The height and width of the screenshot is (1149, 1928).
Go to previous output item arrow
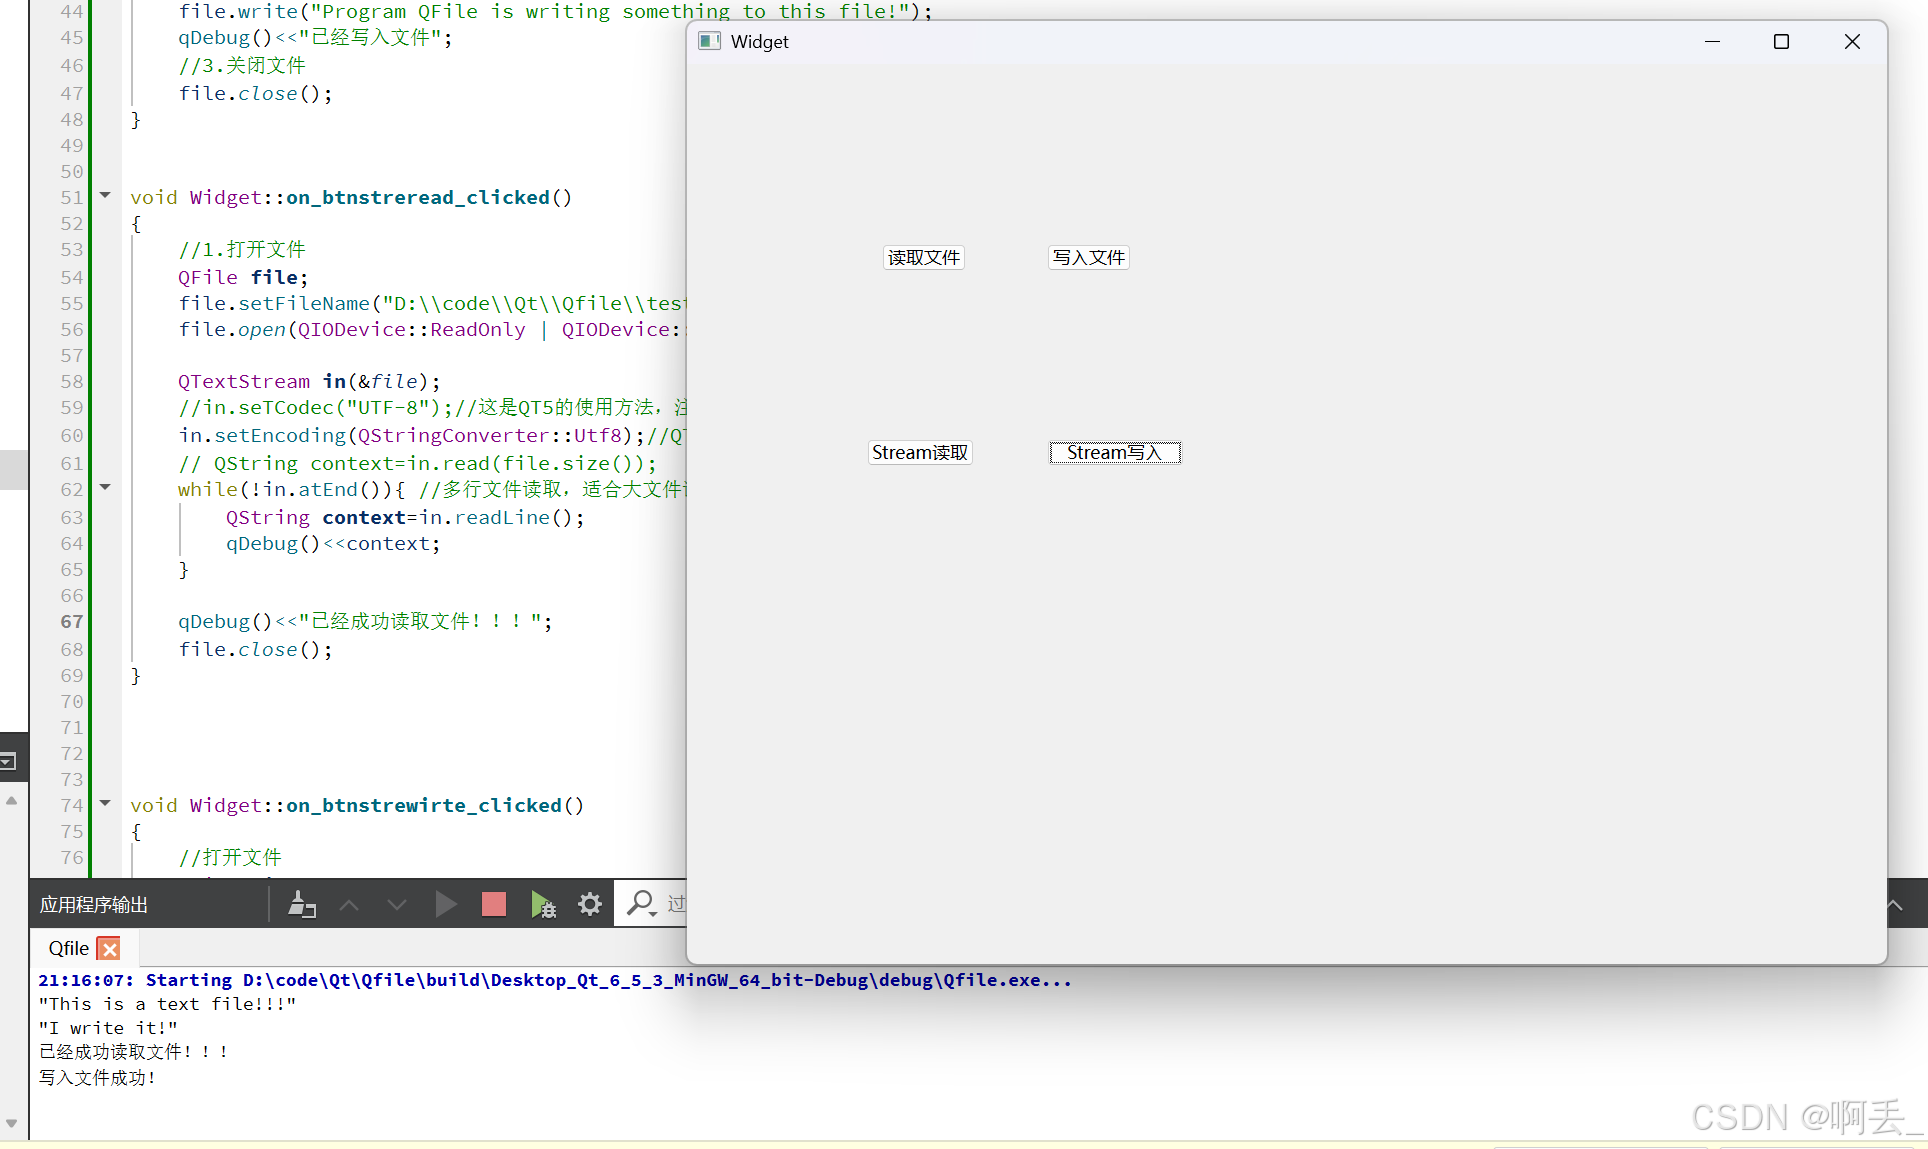click(x=349, y=905)
